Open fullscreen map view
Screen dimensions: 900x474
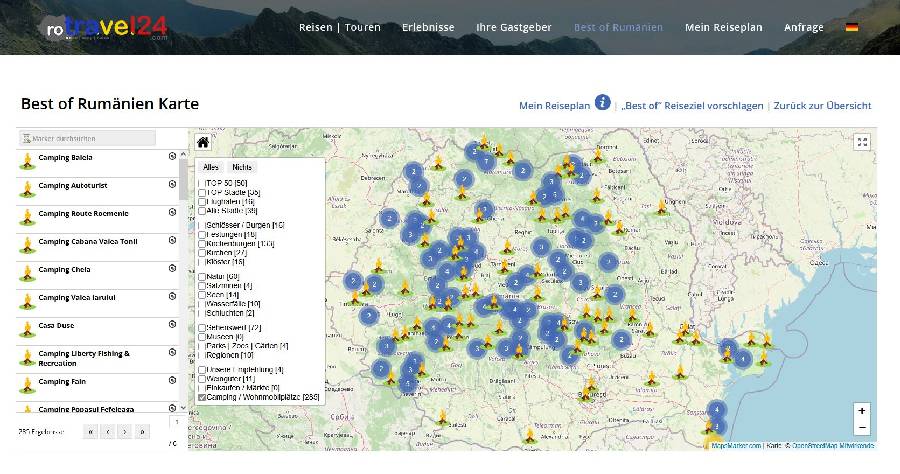pos(862,142)
